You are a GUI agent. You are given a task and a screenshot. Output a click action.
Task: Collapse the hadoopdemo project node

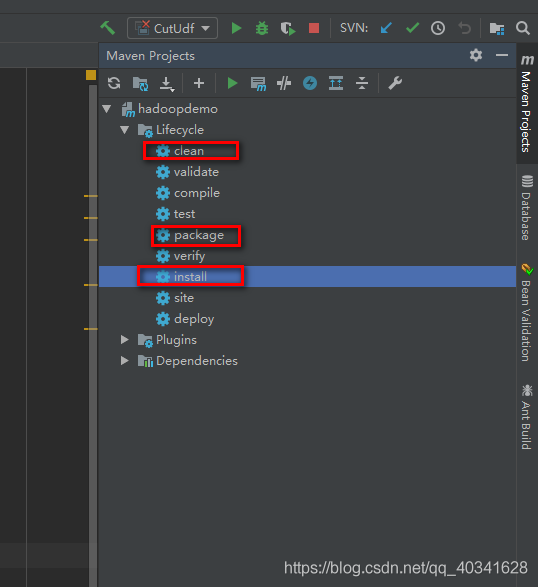click(107, 109)
